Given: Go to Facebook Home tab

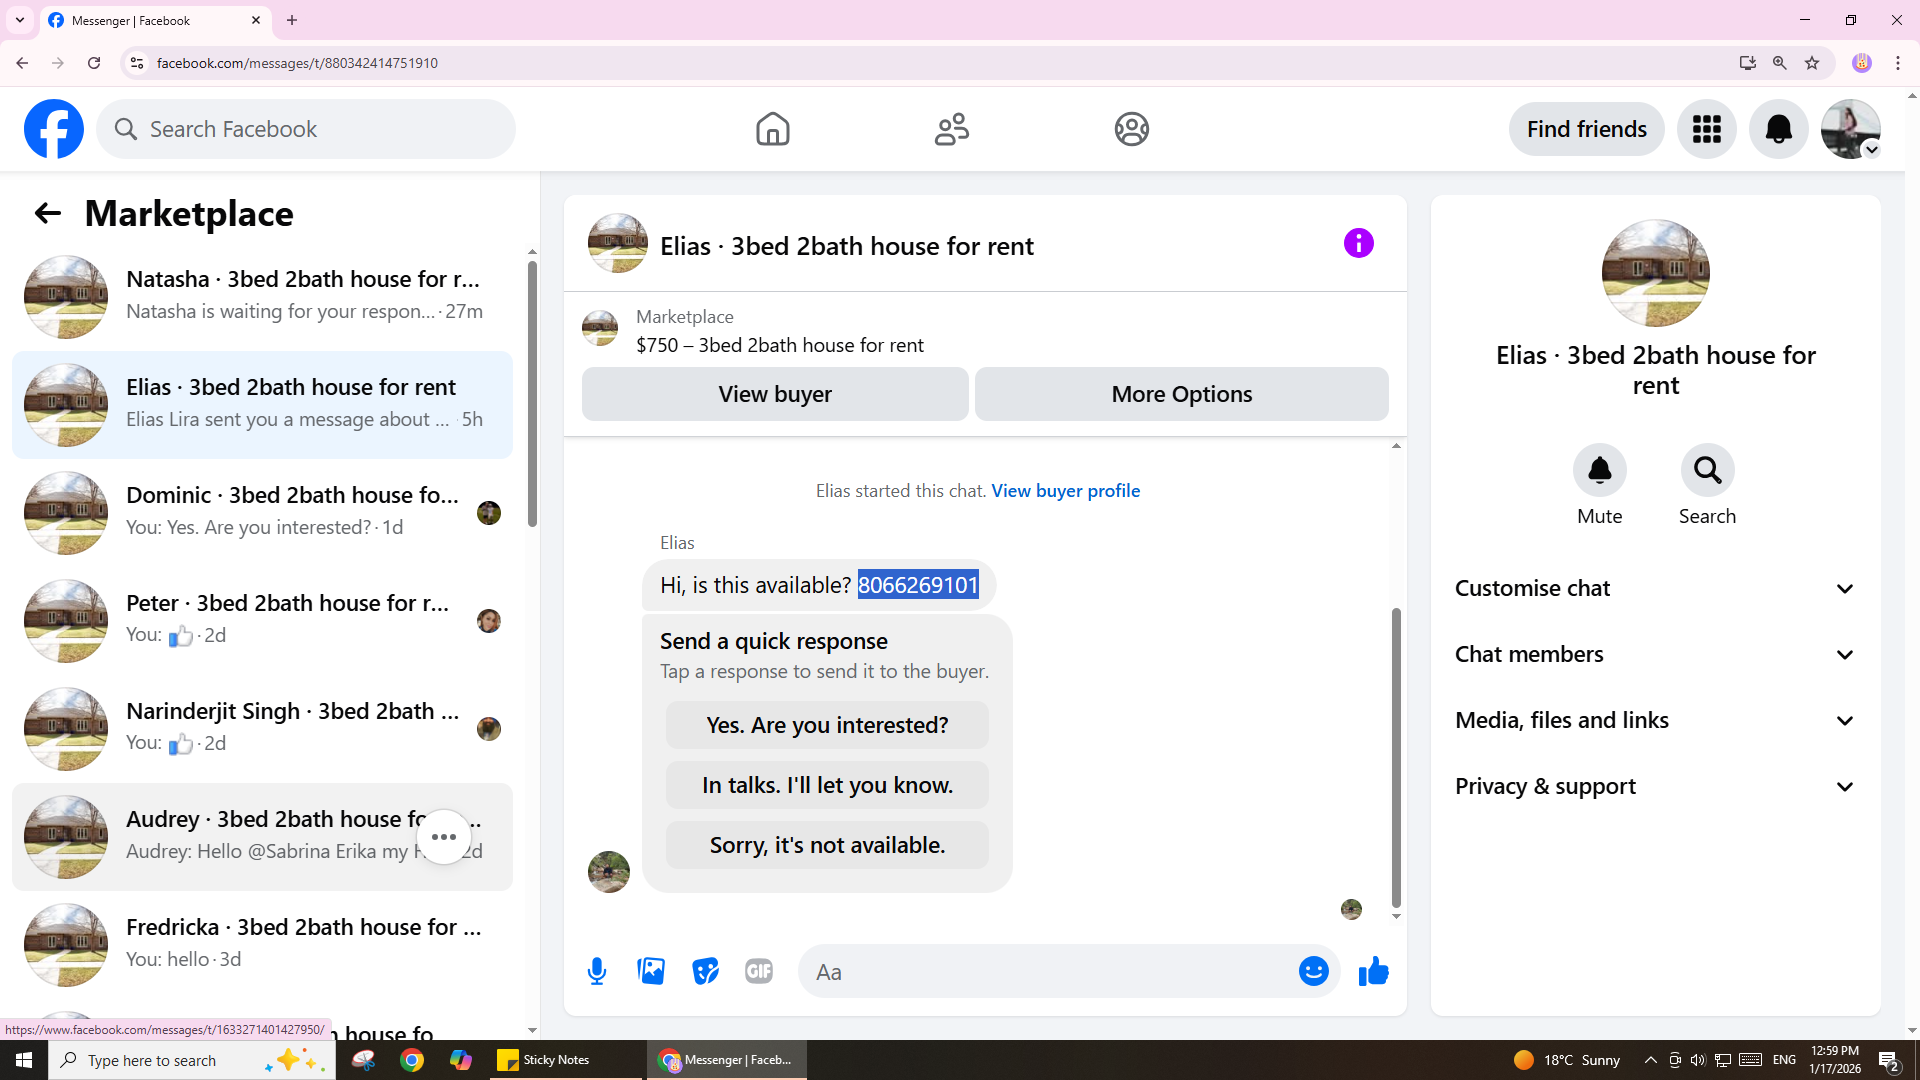Looking at the screenshot, I should tap(772, 129).
